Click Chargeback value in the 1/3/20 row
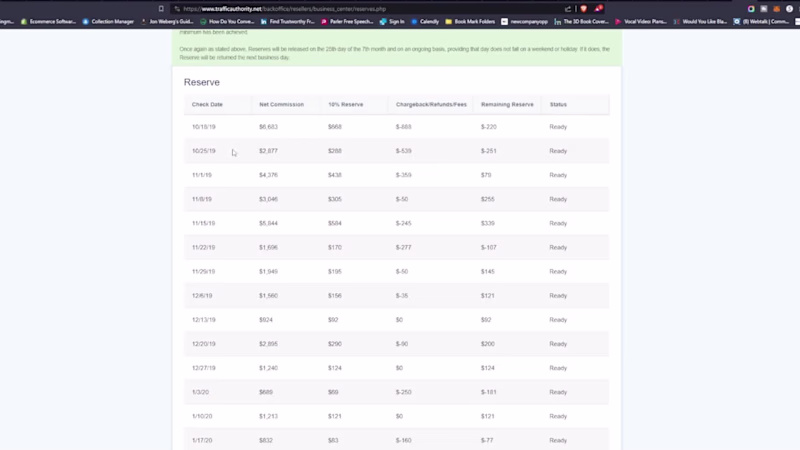Image resolution: width=800 pixels, height=450 pixels. 404,392
